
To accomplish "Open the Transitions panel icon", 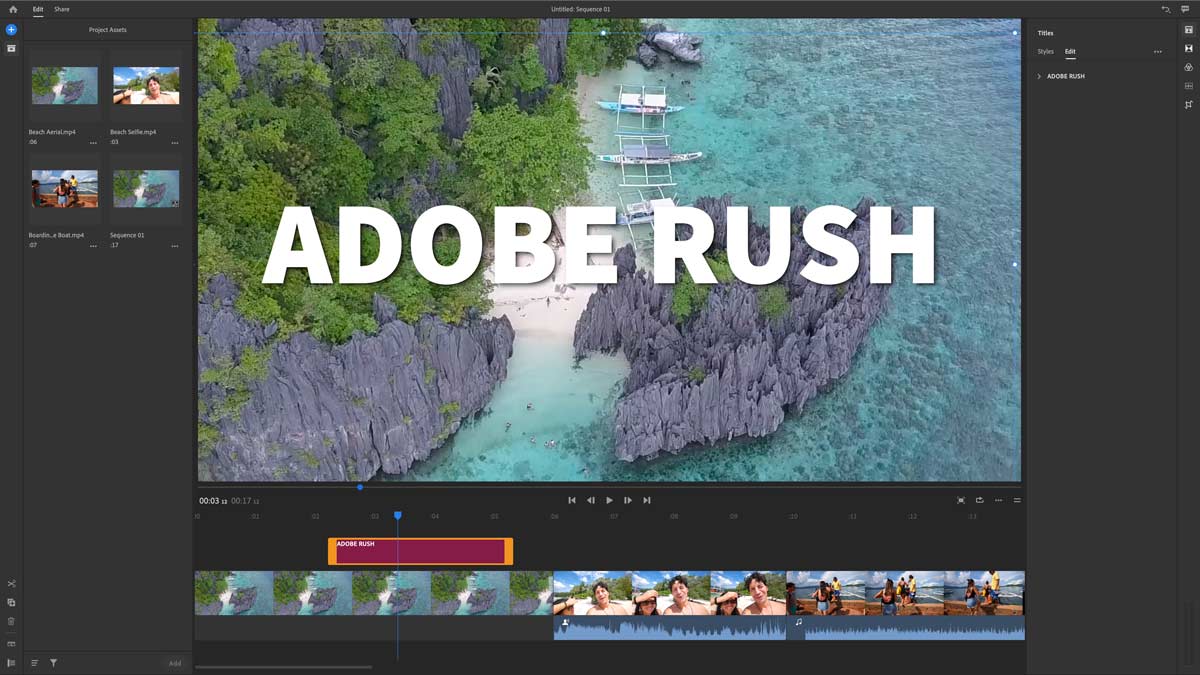I will 1189,48.
